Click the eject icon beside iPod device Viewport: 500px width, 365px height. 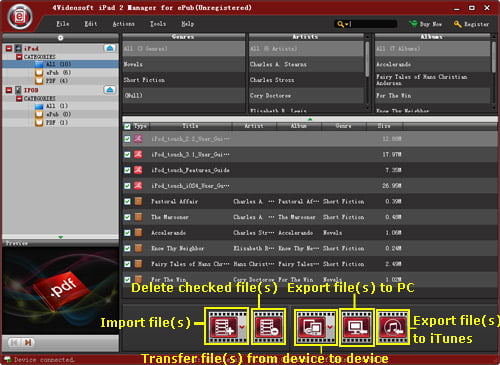[110, 90]
